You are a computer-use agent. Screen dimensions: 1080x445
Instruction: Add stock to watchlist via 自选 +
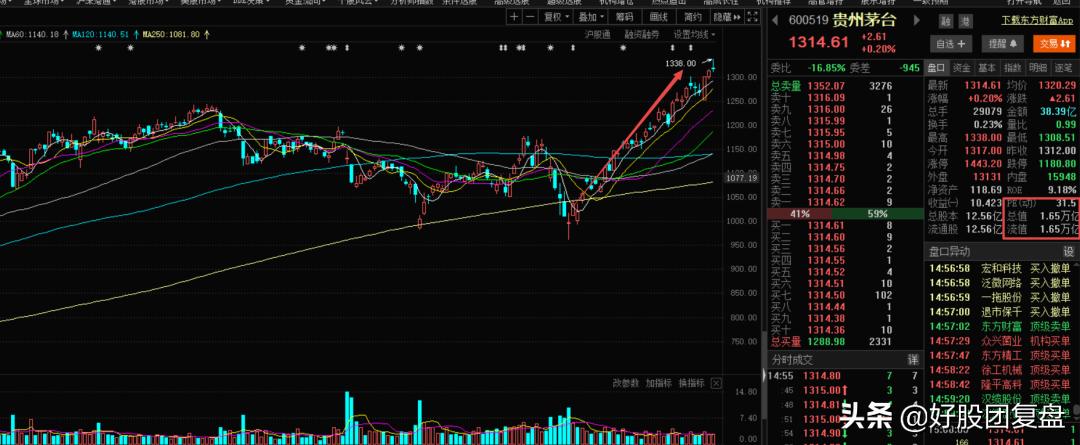click(x=951, y=43)
